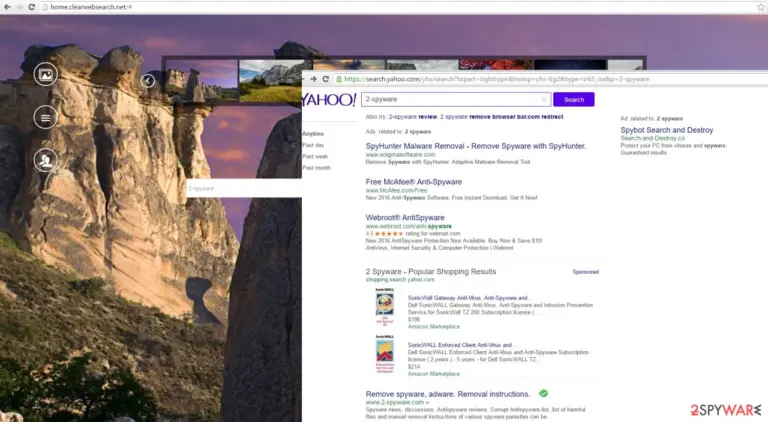768x422 pixels.
Task: Open Spybot Search and Destroy ad
Action: click(667, 130)
